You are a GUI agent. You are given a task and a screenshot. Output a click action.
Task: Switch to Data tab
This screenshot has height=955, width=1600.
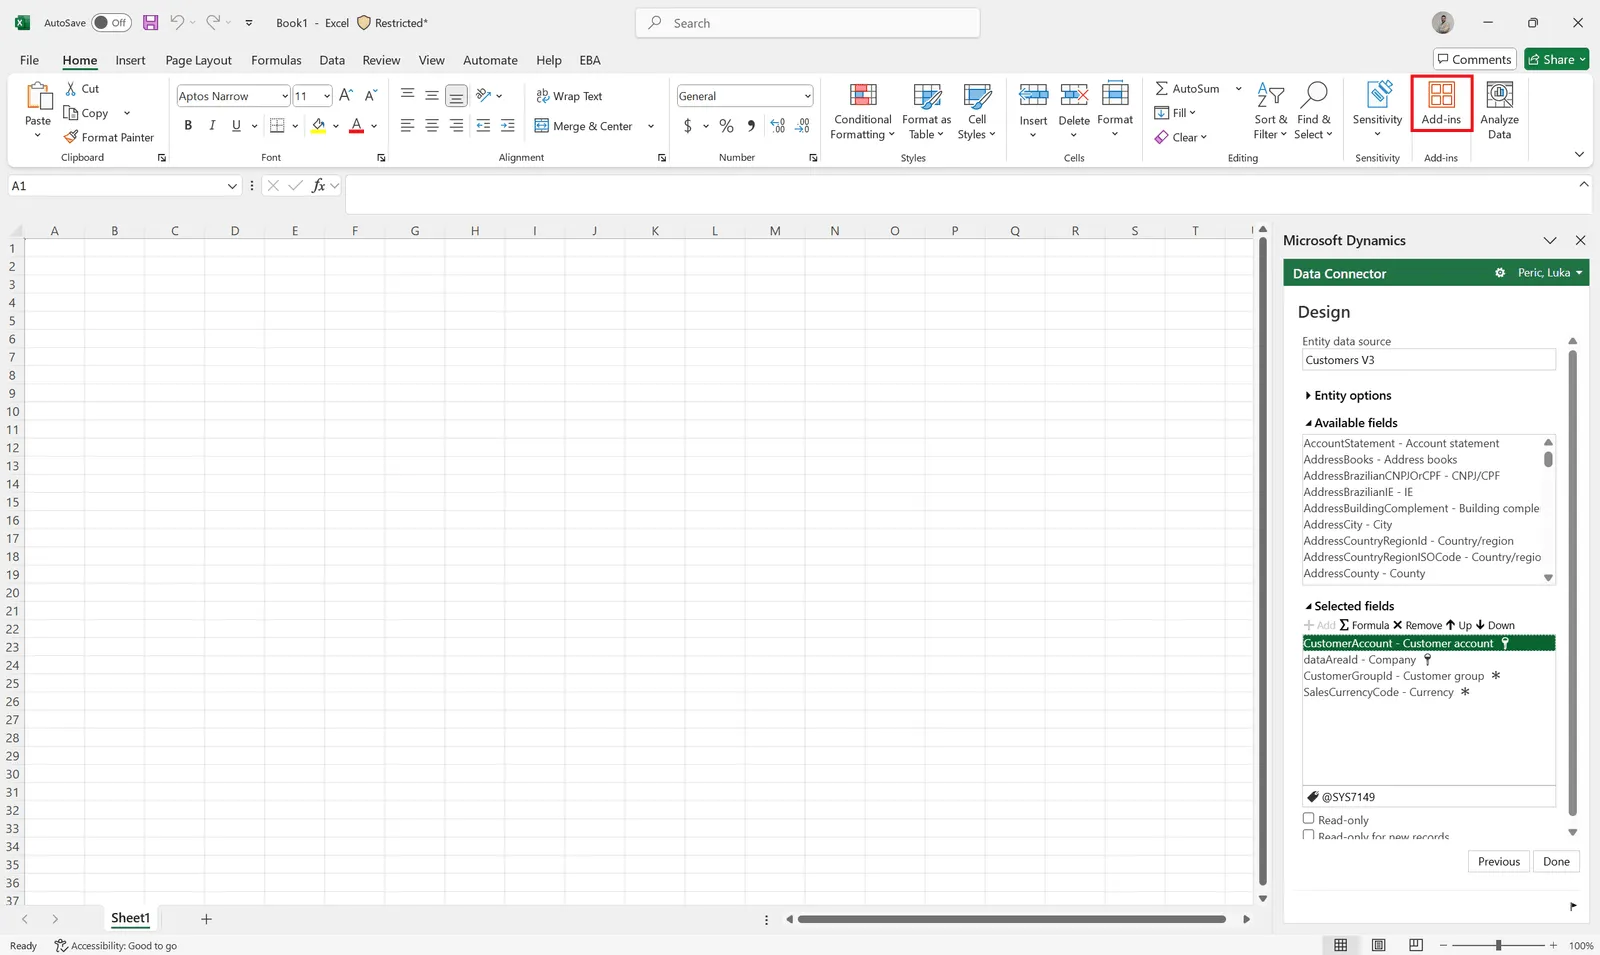(x=332, y=60)
